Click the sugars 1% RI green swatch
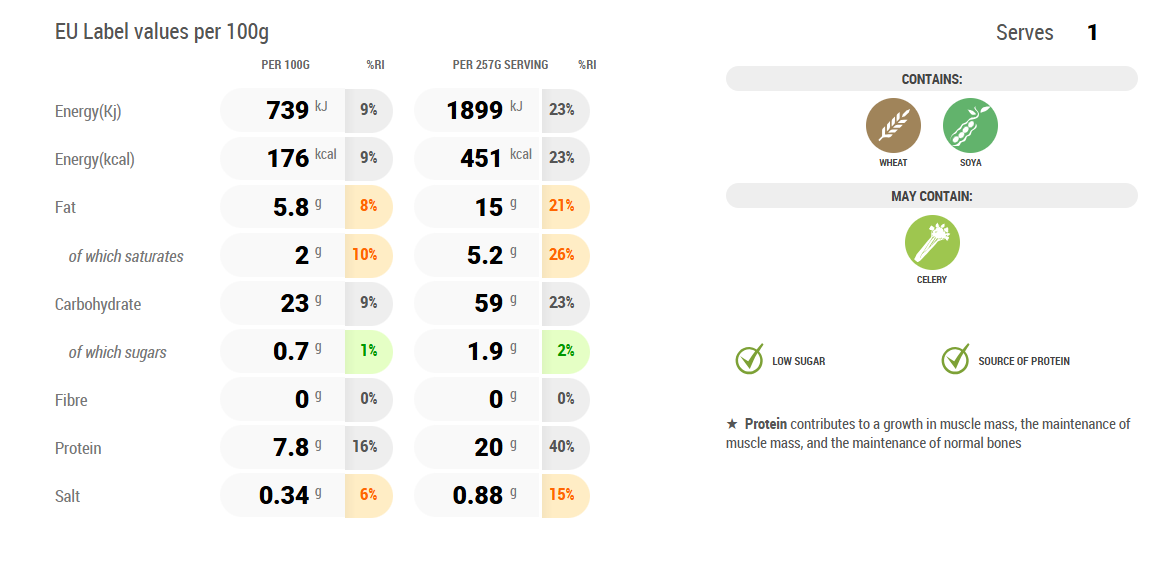Image resolution: width=1152 pixels, height=562 pixels. point(368,352)
